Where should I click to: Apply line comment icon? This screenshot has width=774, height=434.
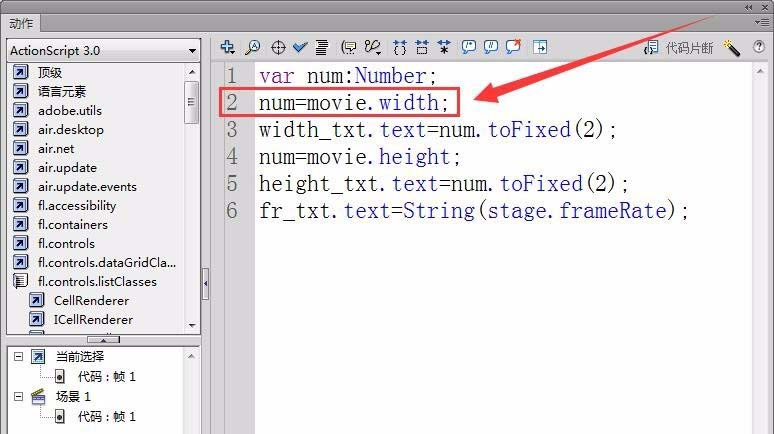pyautogui.click(x=491, y=47)
